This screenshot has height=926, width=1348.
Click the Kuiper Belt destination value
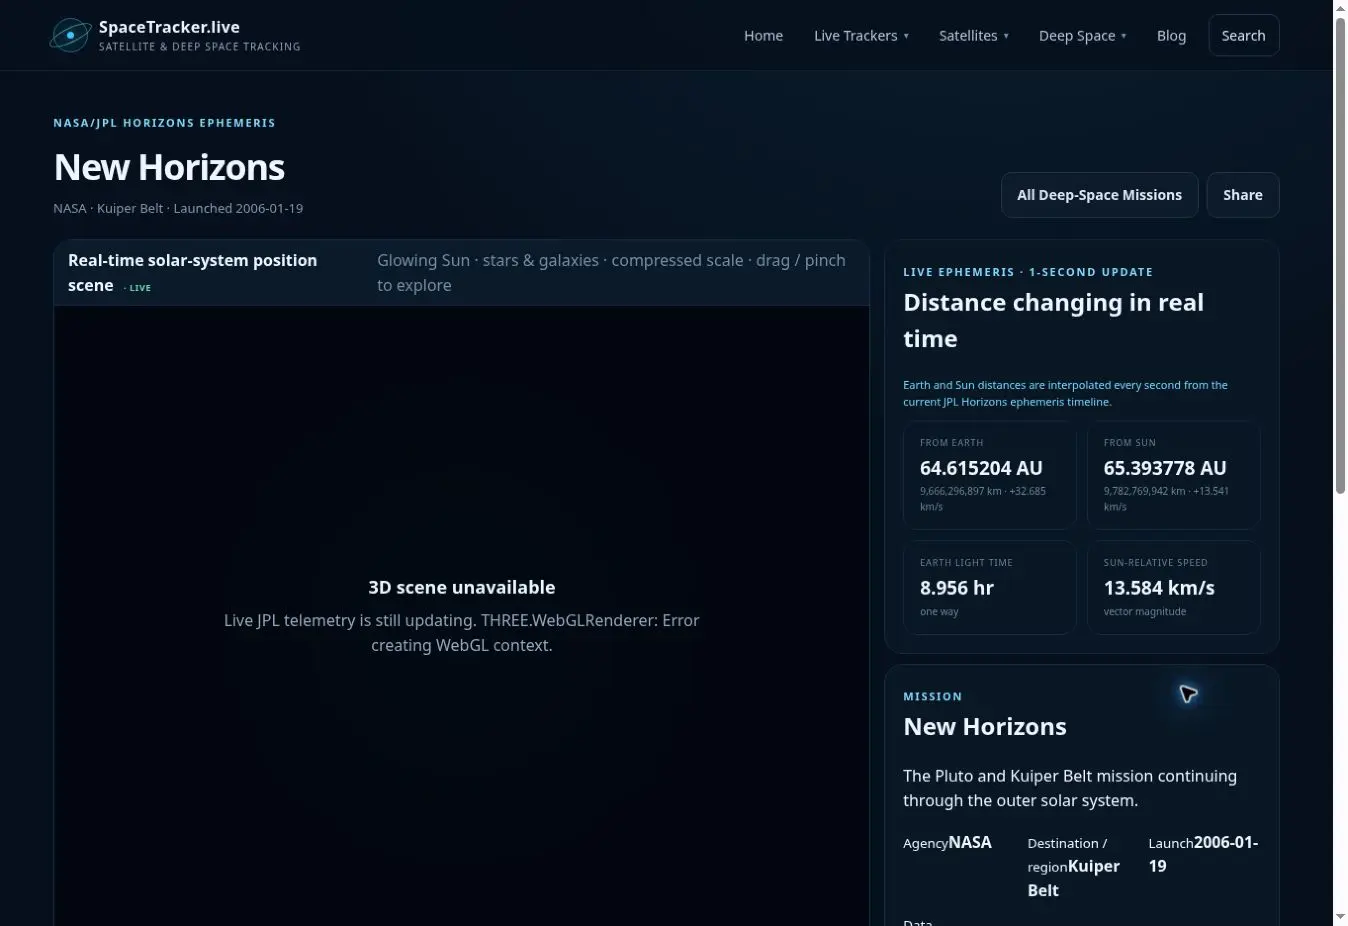(x=1073, y=878)
